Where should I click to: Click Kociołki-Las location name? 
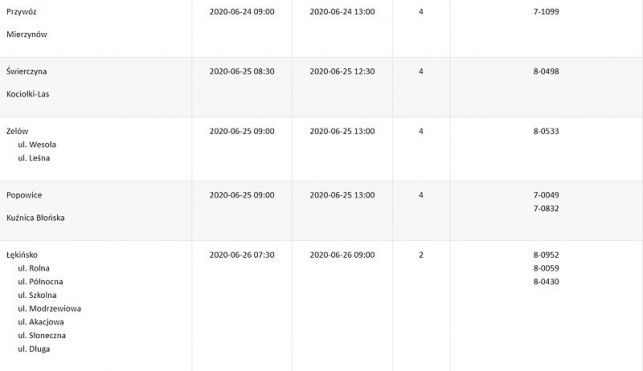(x=28, y=94)
